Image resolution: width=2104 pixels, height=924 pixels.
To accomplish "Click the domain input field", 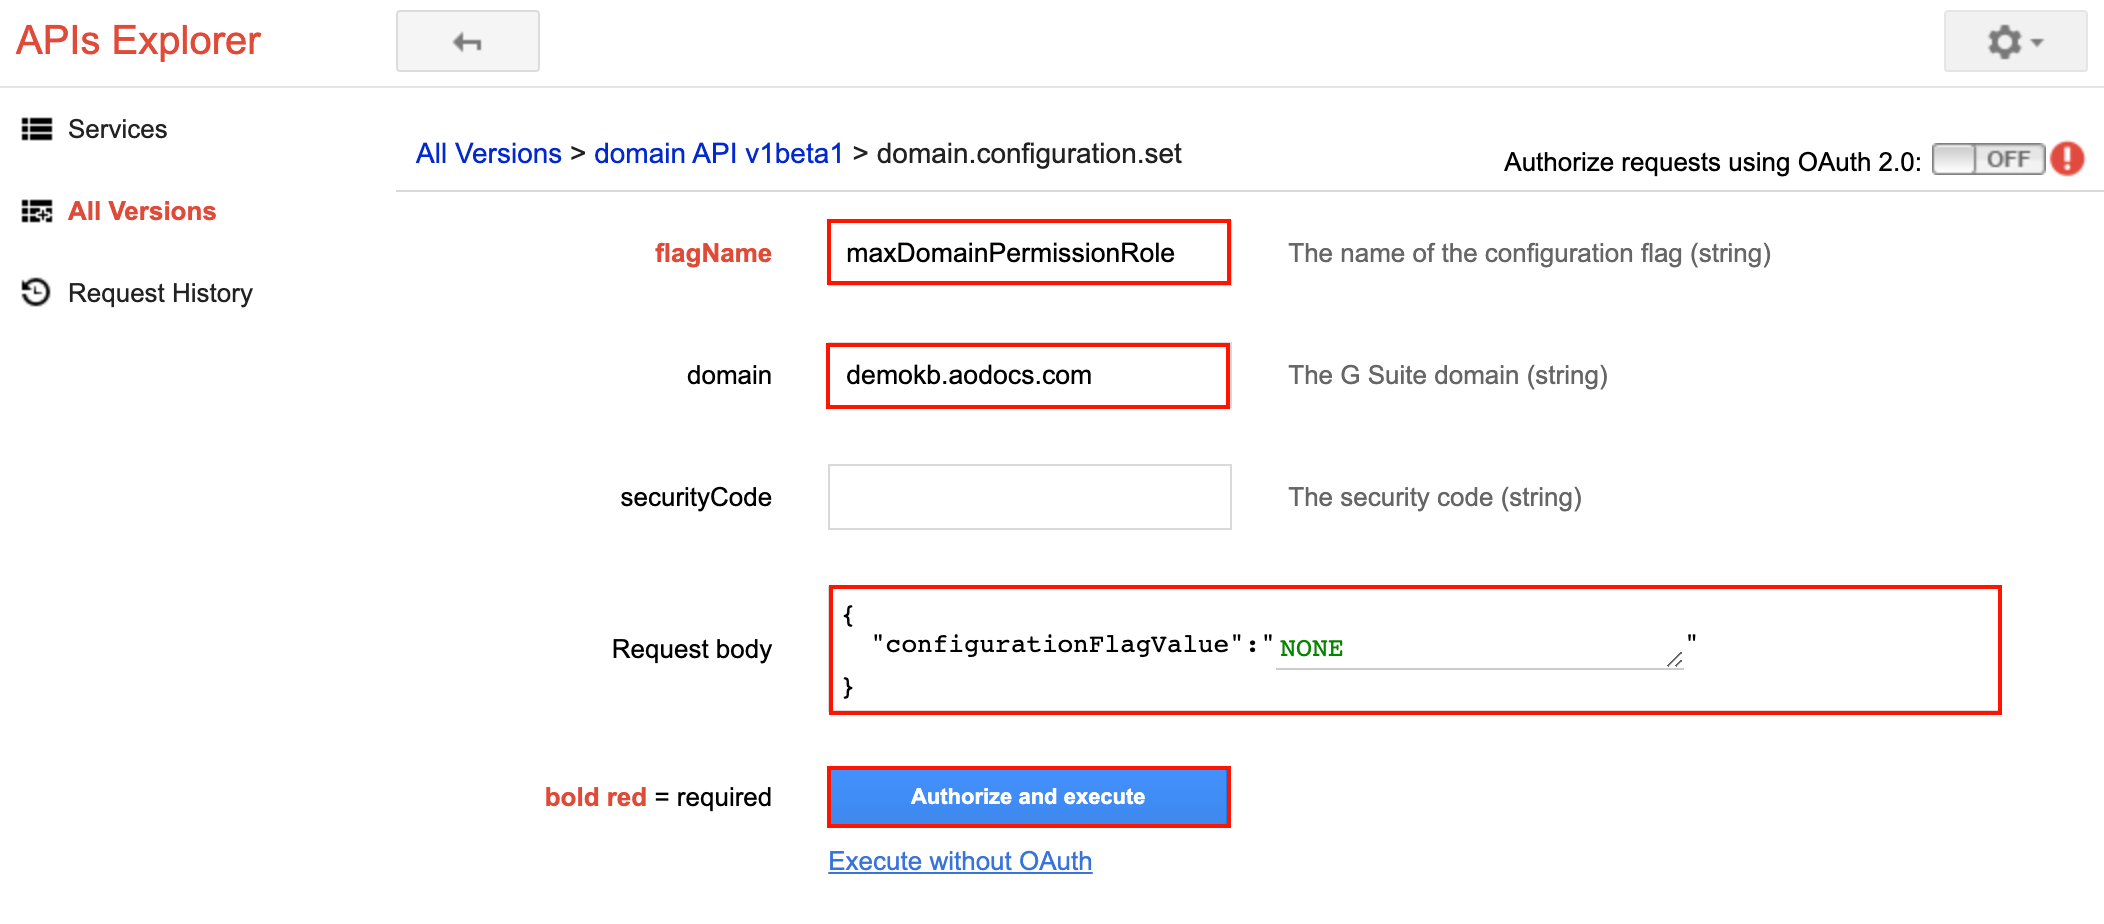I will click(x=1028, y=376).
